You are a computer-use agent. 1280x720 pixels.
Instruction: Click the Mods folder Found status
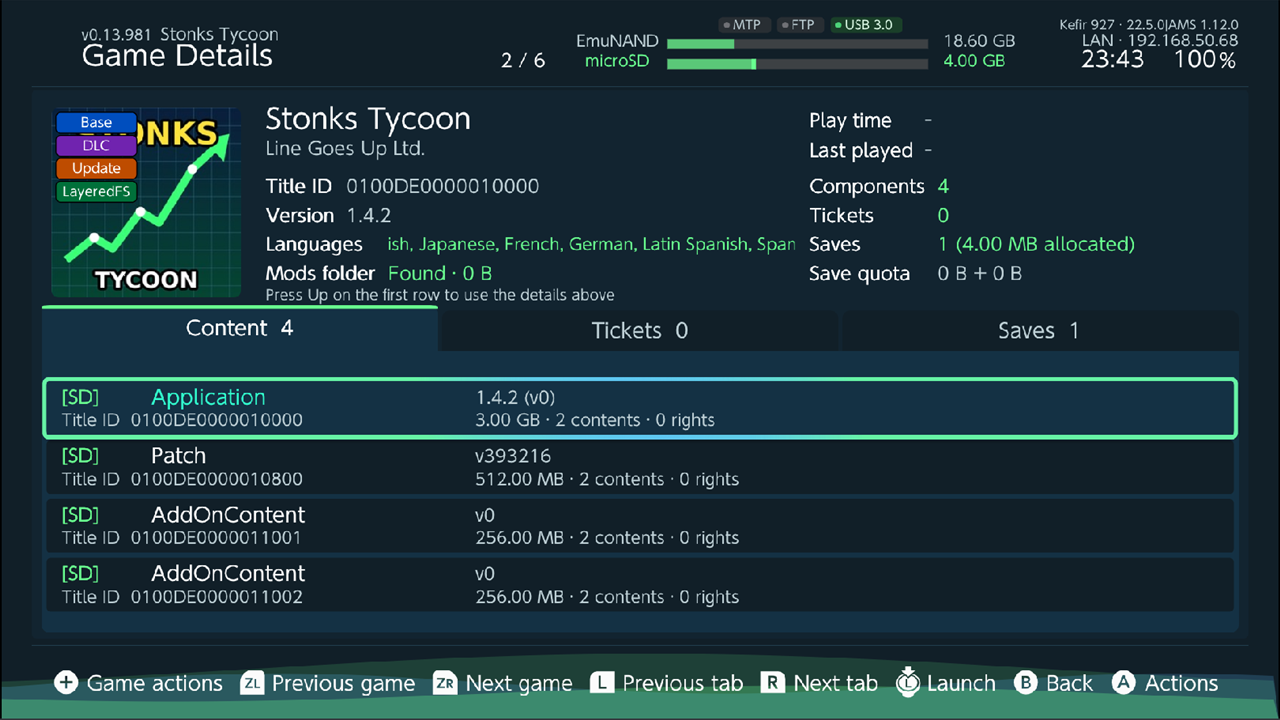point(440,274)
